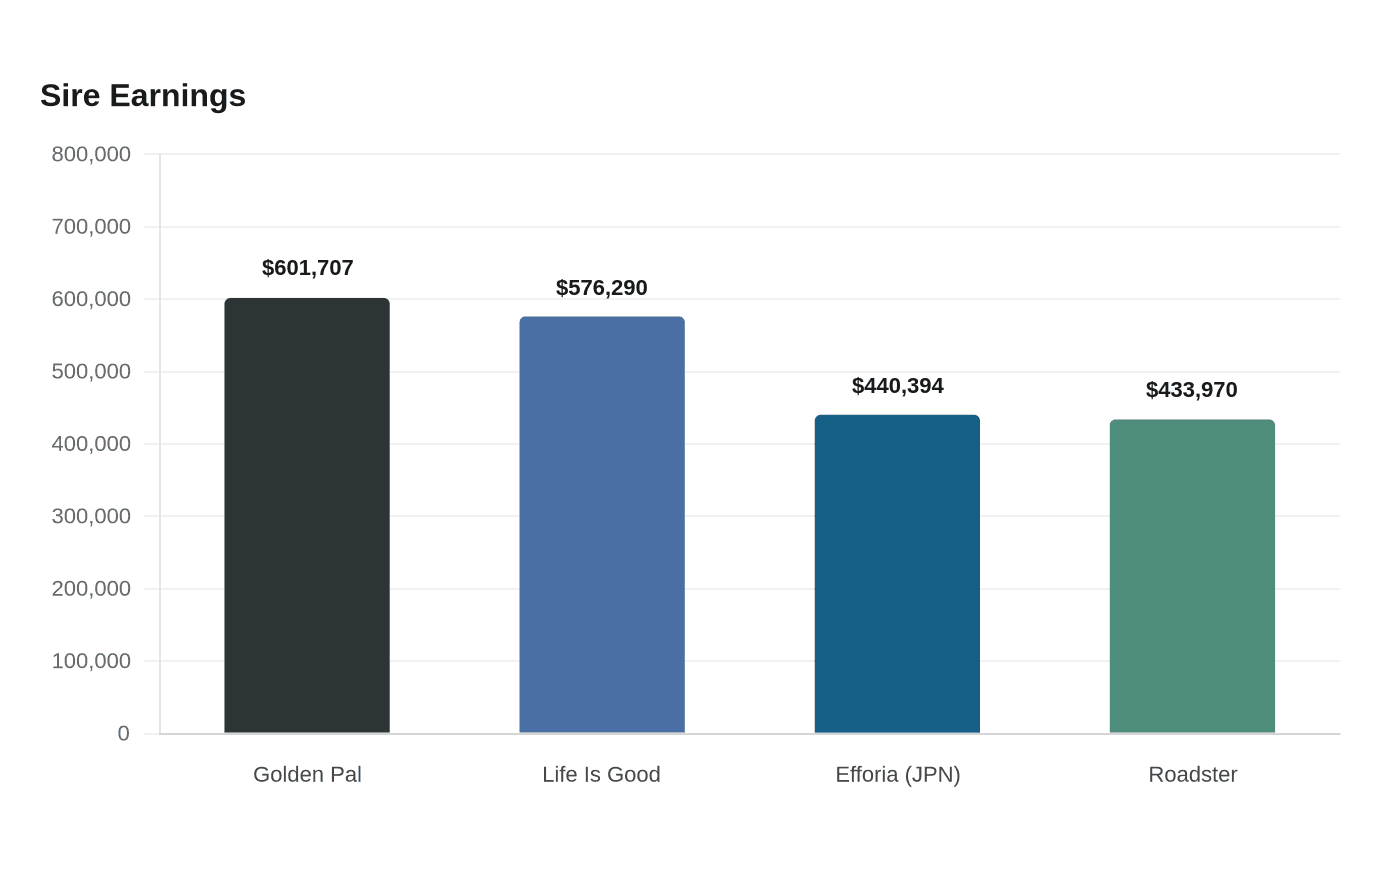
Task: Select the 700,000 y-axis tick label
Action: coord(91,227)
